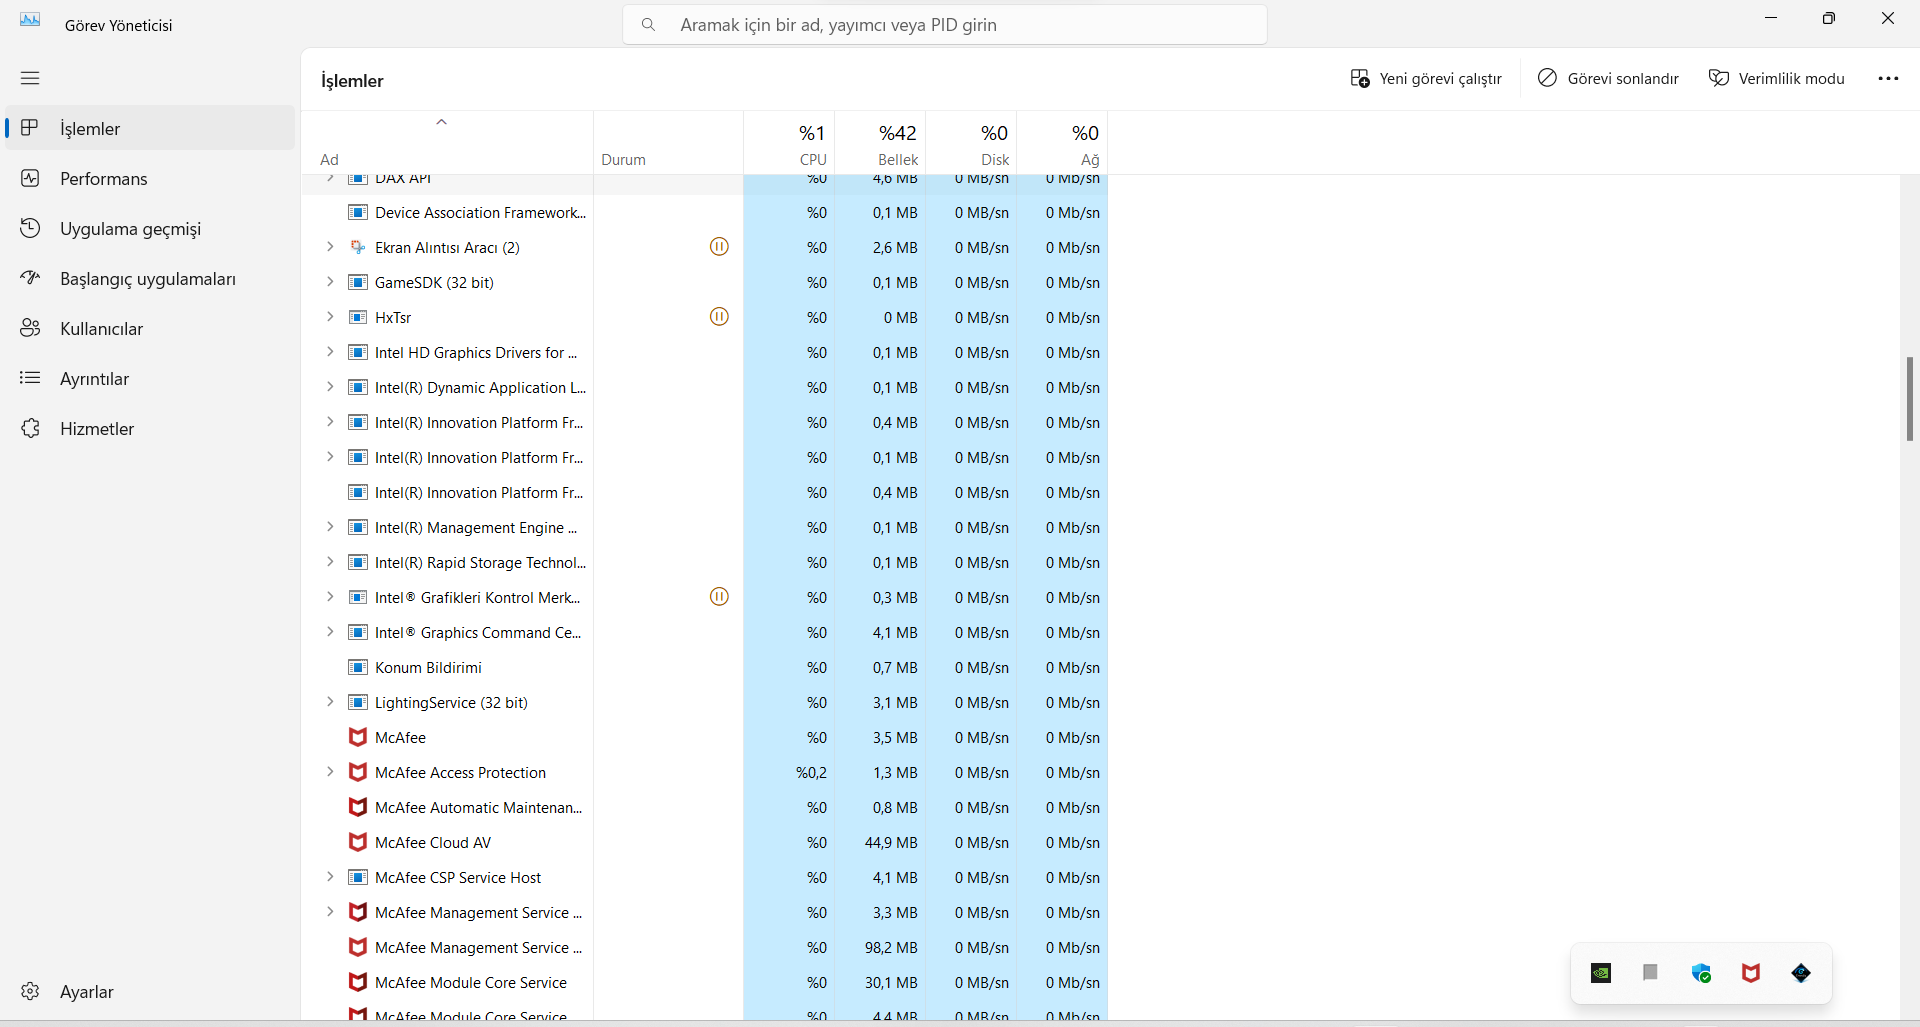Select the Konum Bildirimi process row

tap(705, 667)
